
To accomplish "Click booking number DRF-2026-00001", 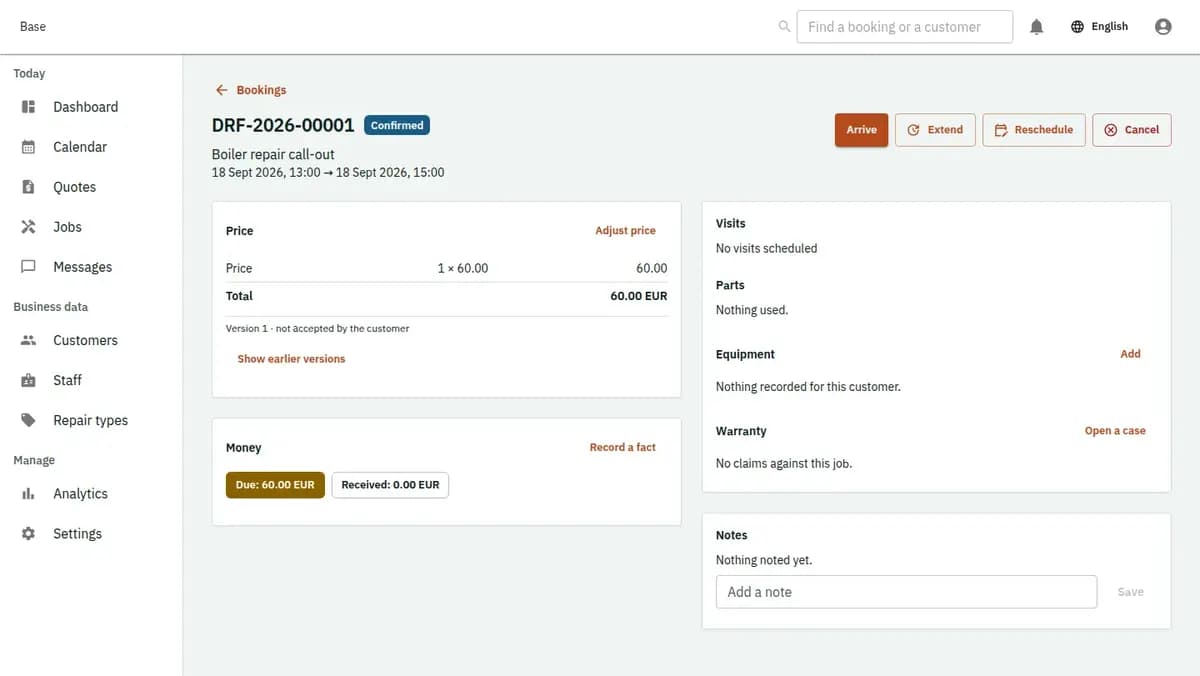I will coord(283,126).
